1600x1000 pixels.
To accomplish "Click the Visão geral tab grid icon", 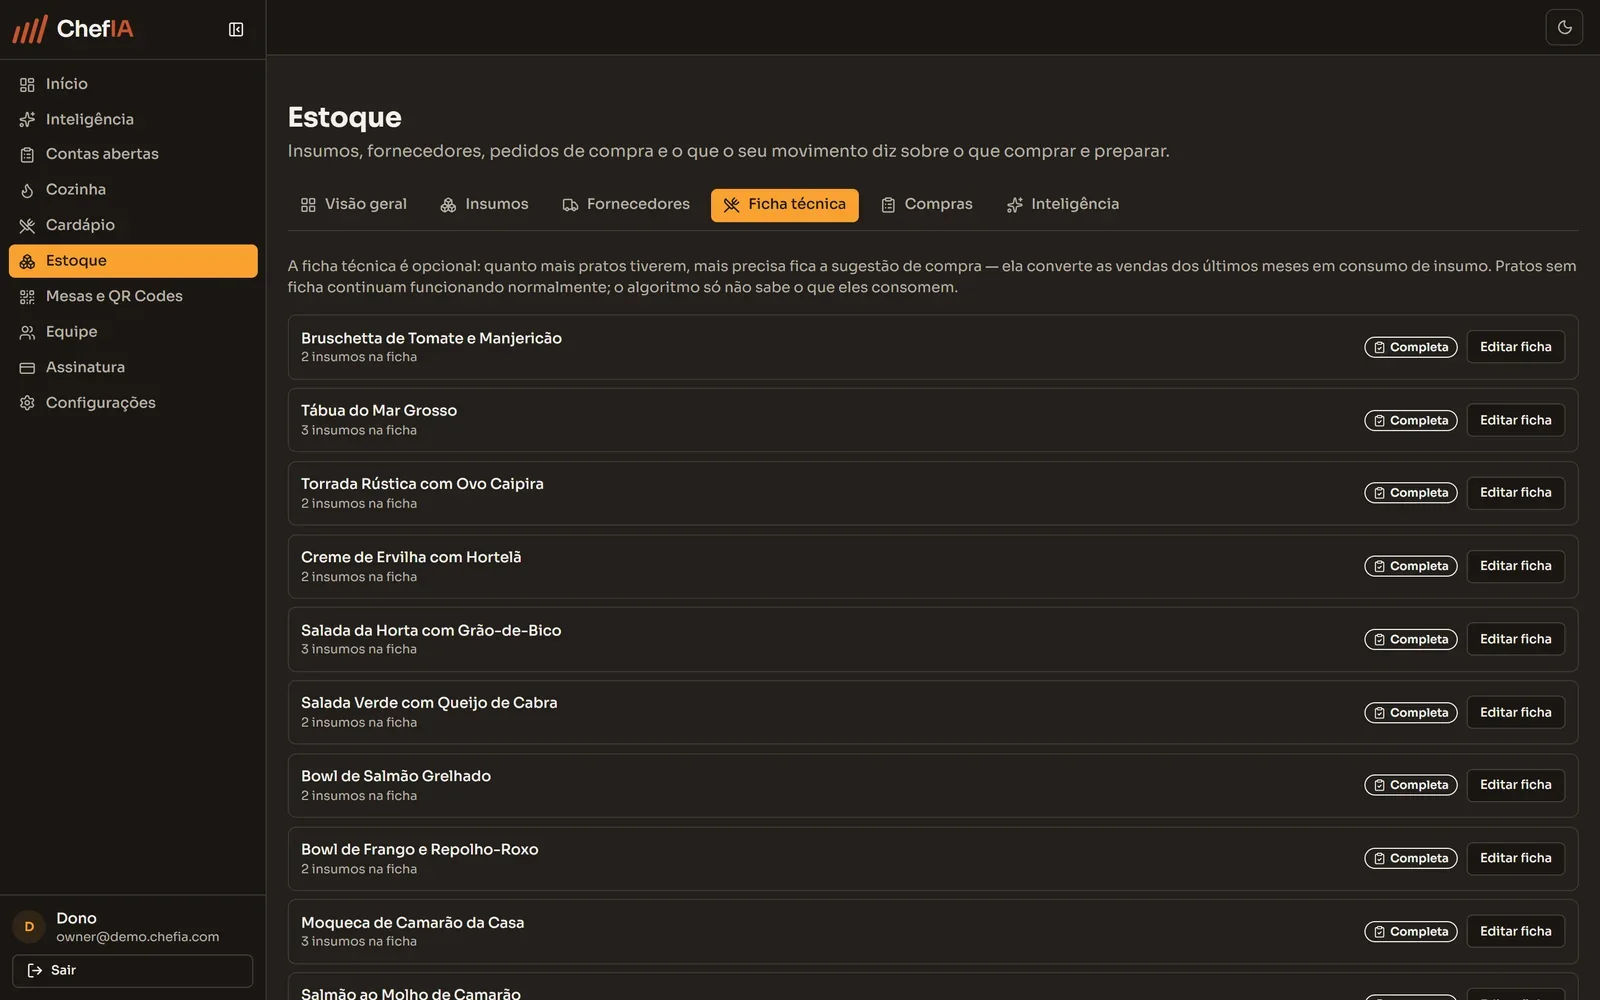I will click(x=308, y=205).
